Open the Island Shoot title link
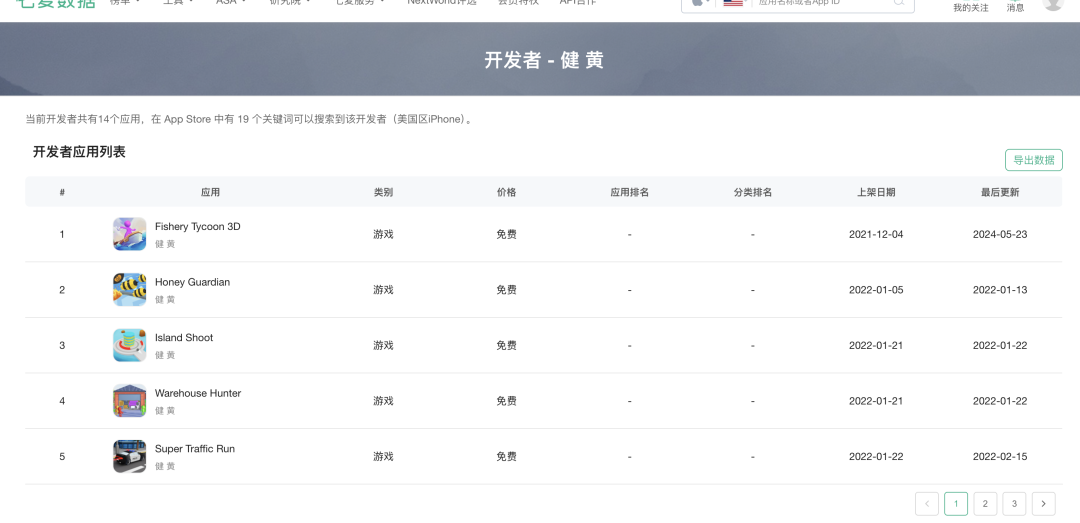This screenshot has width=1080, height=523. 184,338
